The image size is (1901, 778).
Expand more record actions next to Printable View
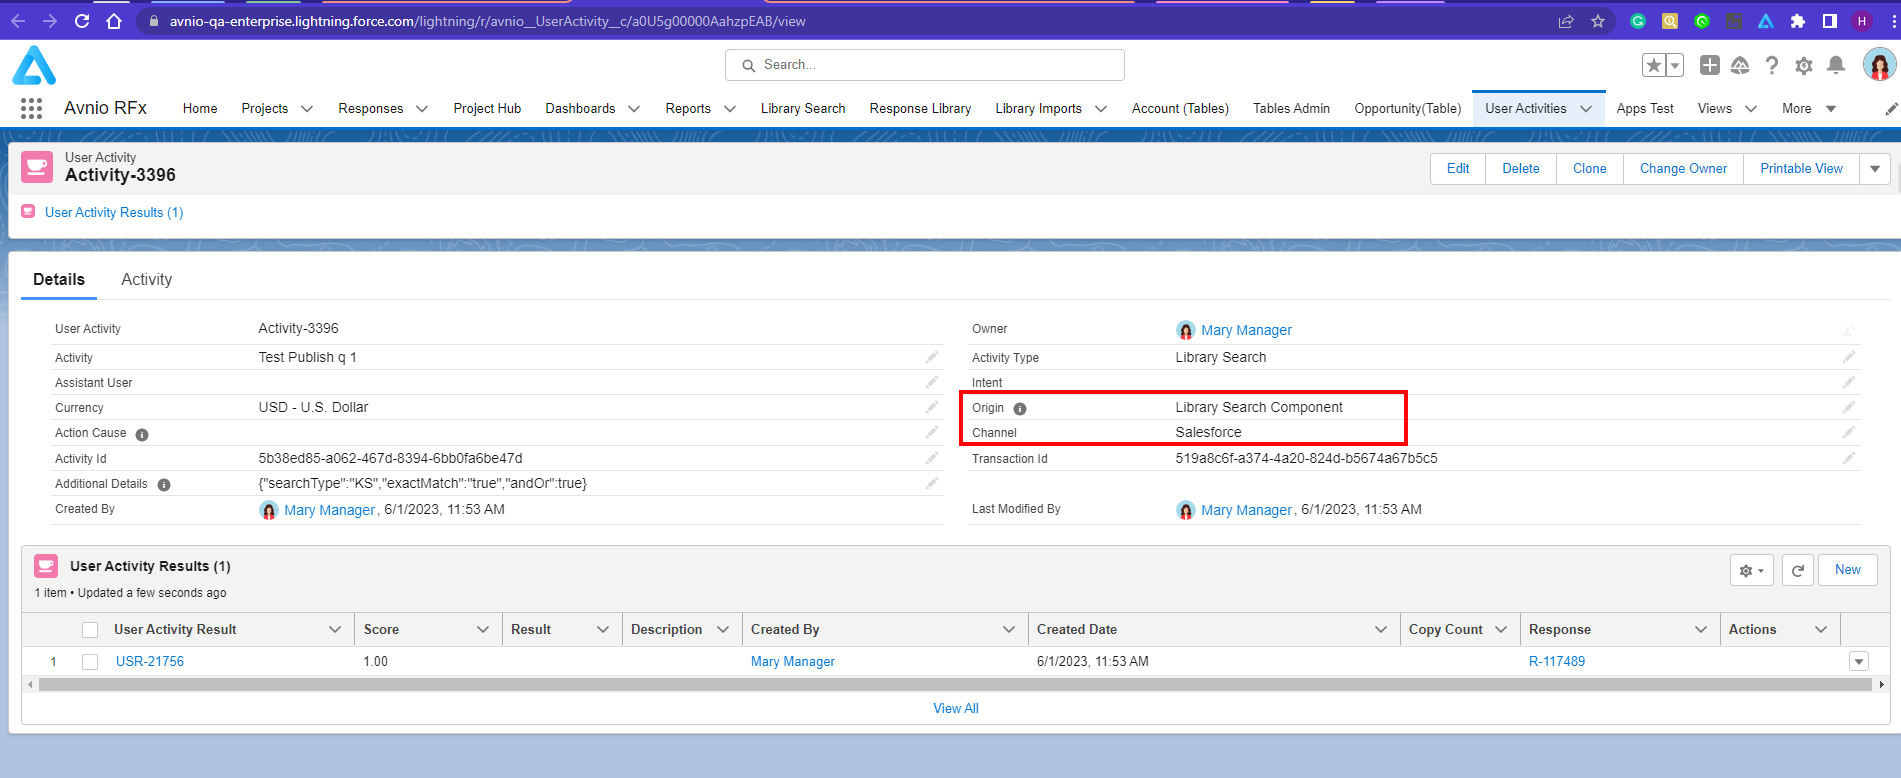[1875, 169]
